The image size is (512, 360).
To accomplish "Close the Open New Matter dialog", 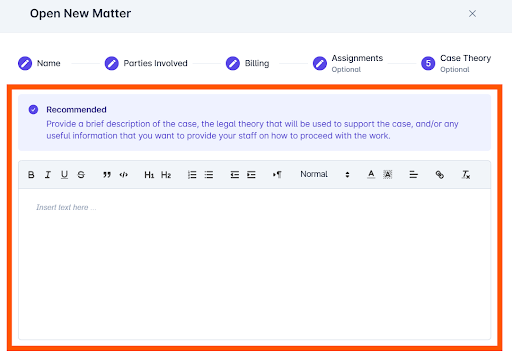I will 472,14.
